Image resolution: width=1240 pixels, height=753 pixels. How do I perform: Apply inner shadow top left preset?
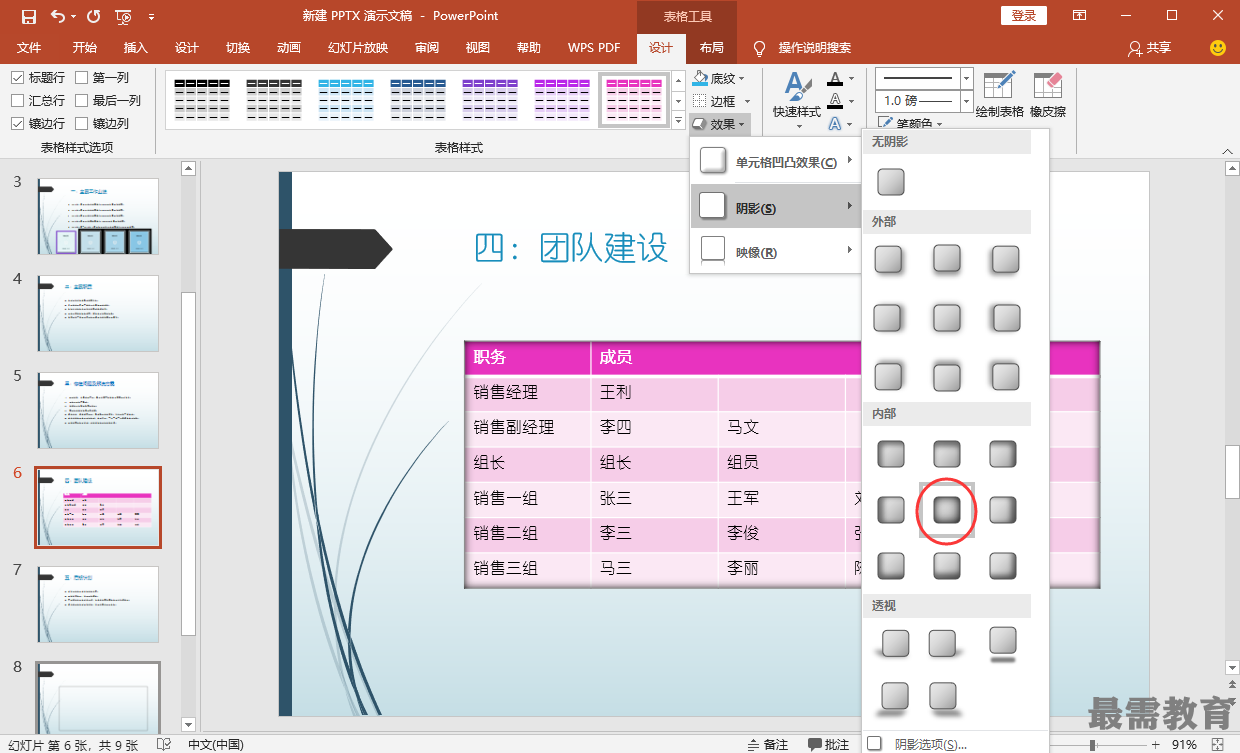pos(890,453)
